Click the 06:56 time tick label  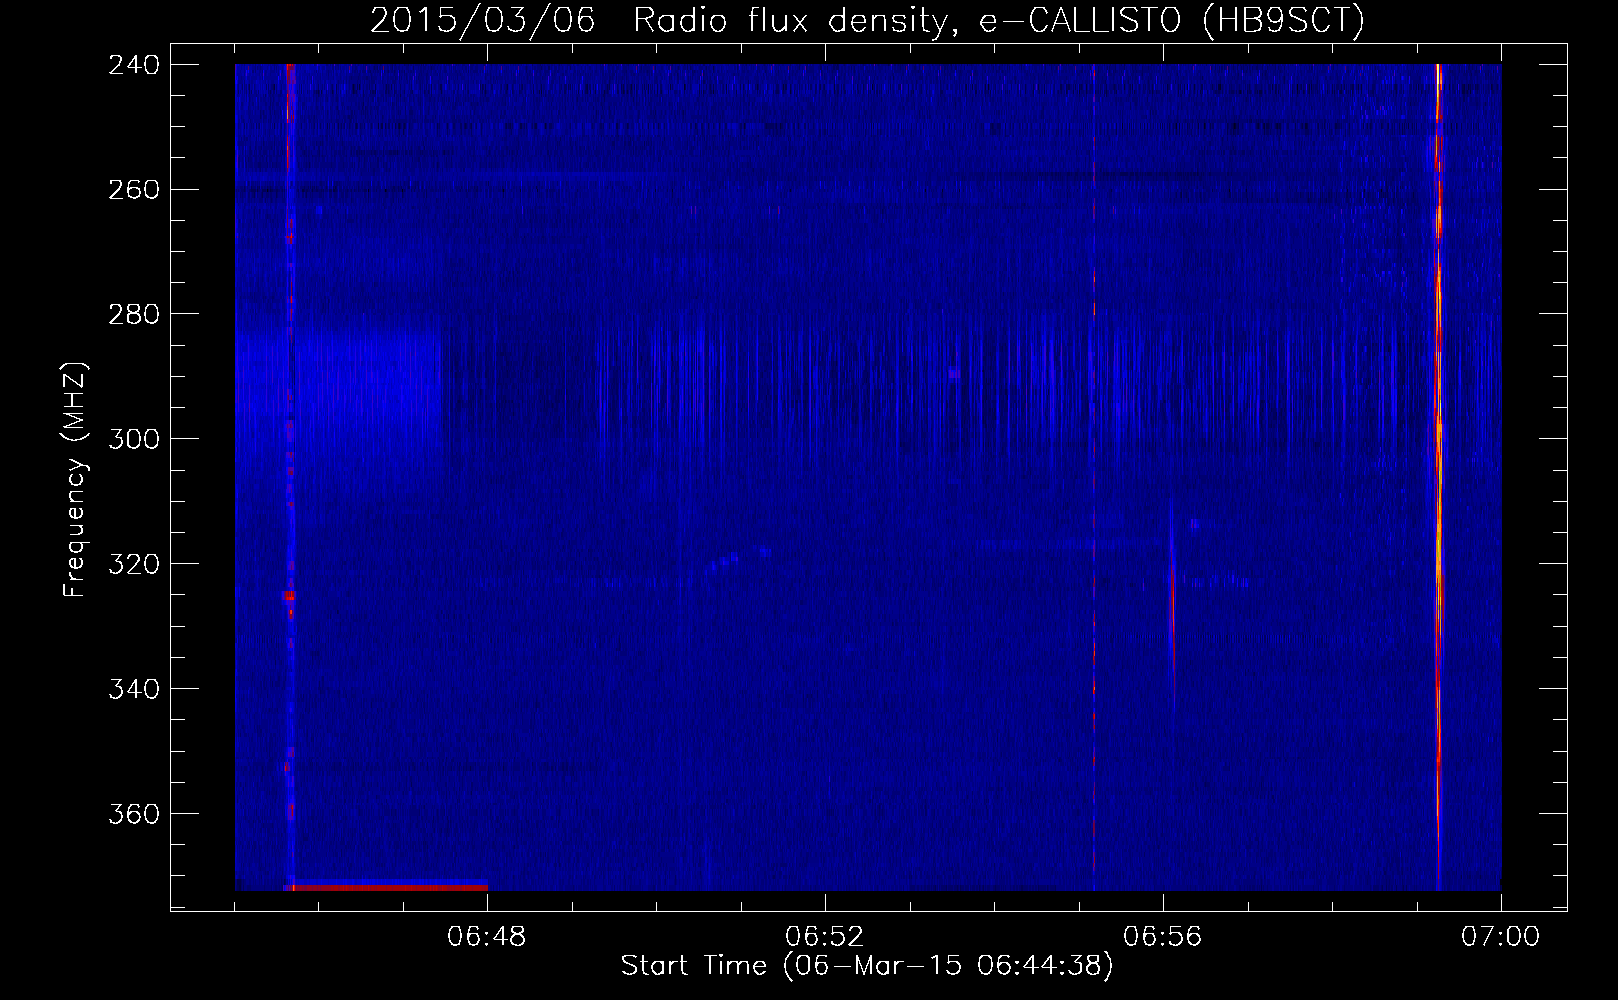click(1163, 937)
